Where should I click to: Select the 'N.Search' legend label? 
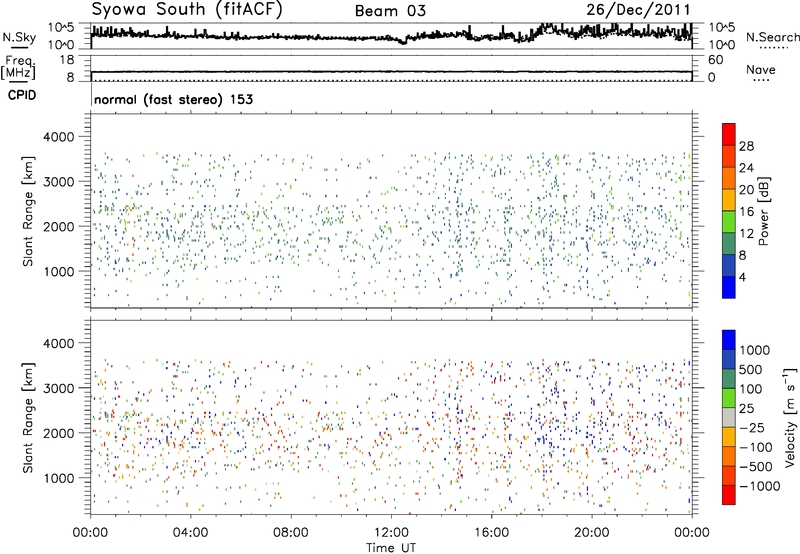point(772,37)
